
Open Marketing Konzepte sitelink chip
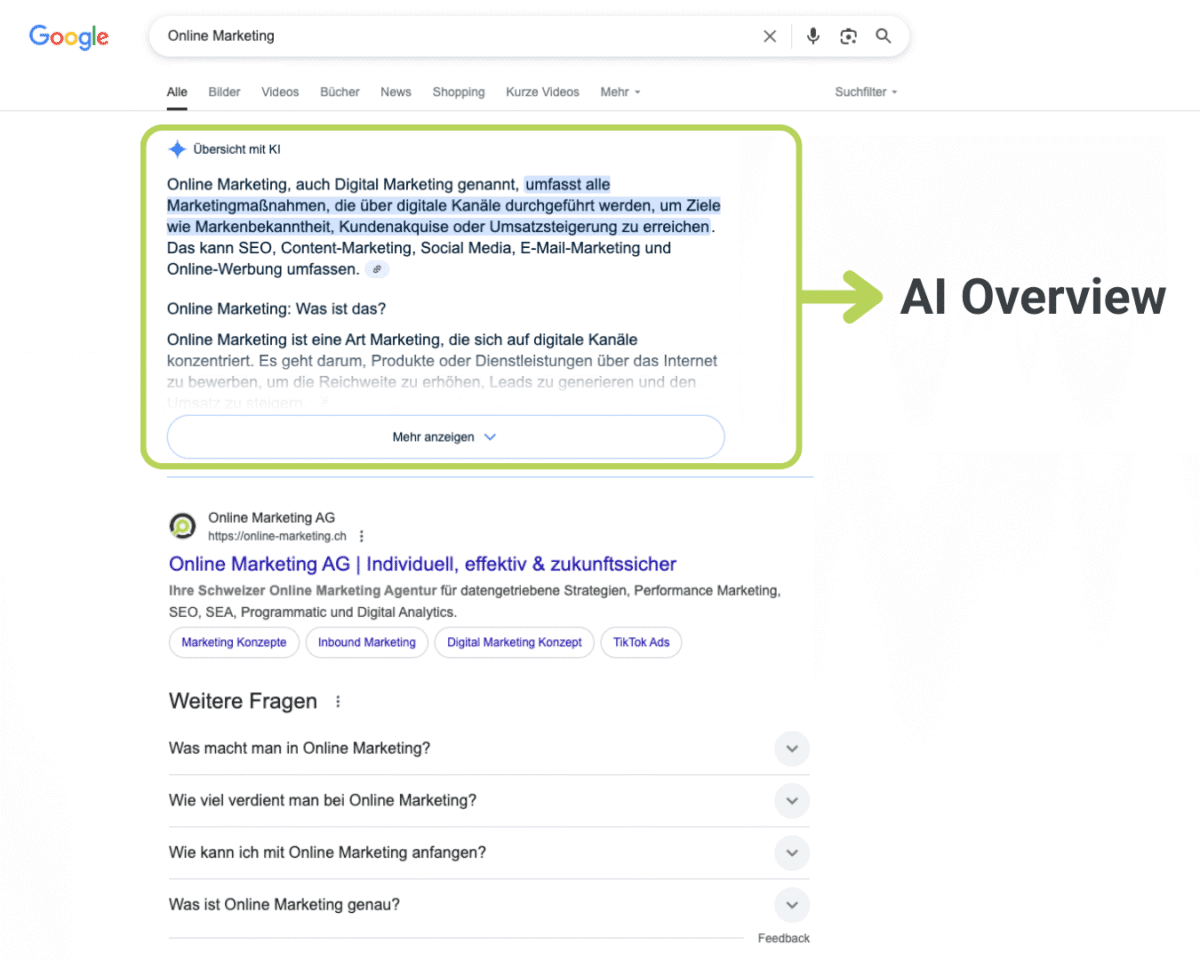tap(234, 642)
